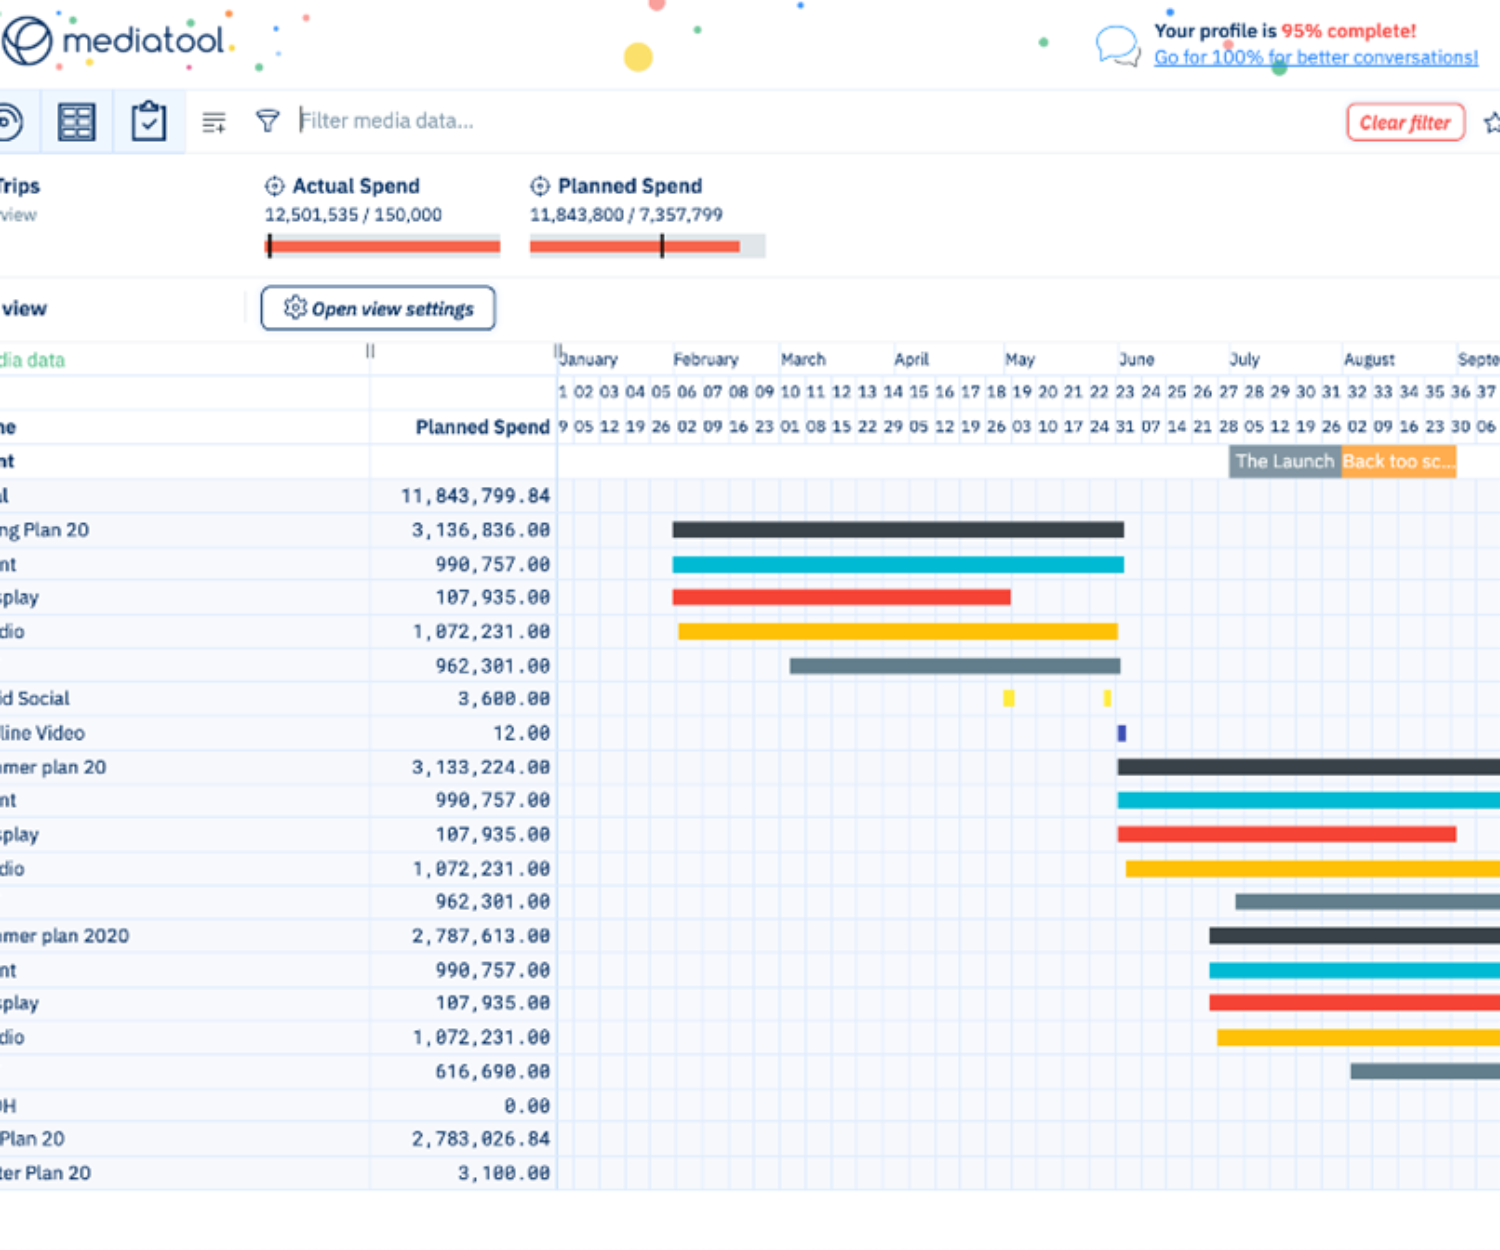
Task: Click the Planned Spend progress bar
Action: pos(647,246)
